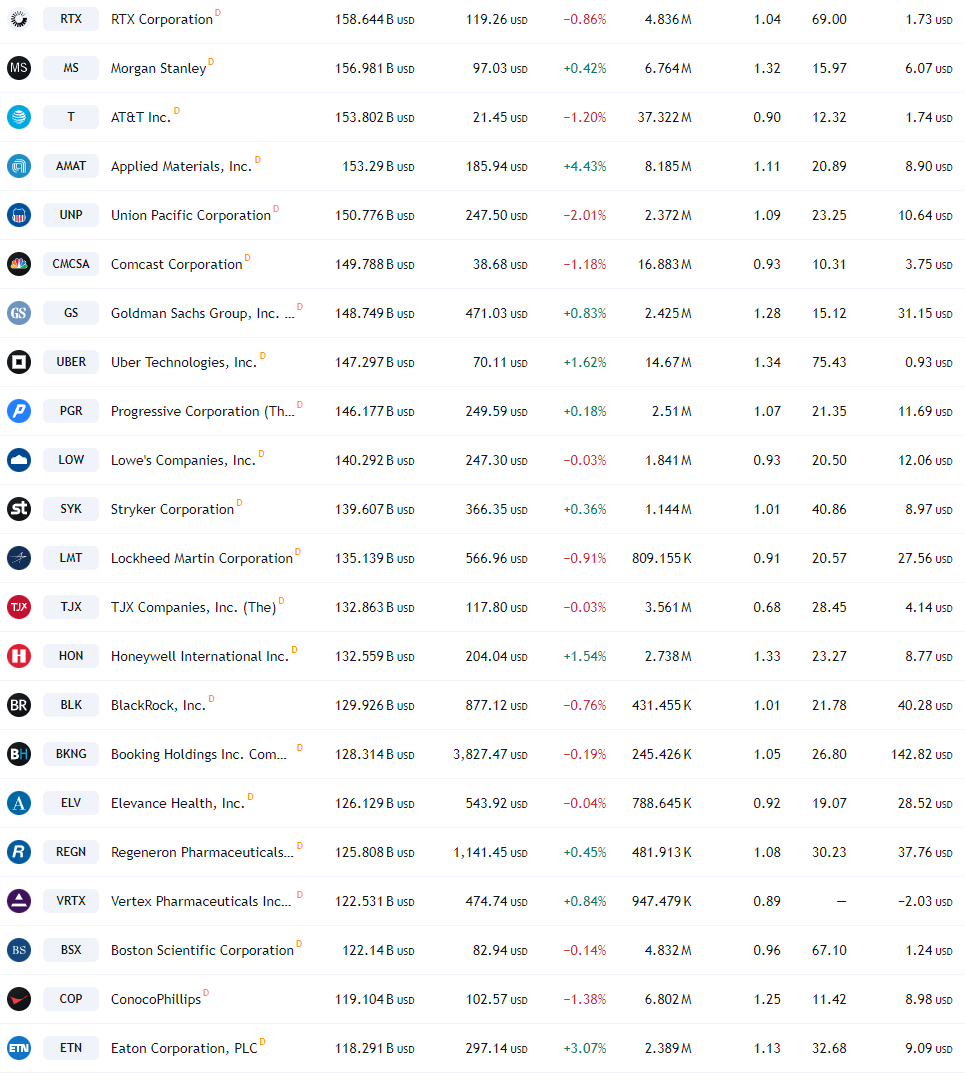This screenshot has height=1073, width=965.
Task: Click Honeywell change +1.54%
Action: [584, 656]
